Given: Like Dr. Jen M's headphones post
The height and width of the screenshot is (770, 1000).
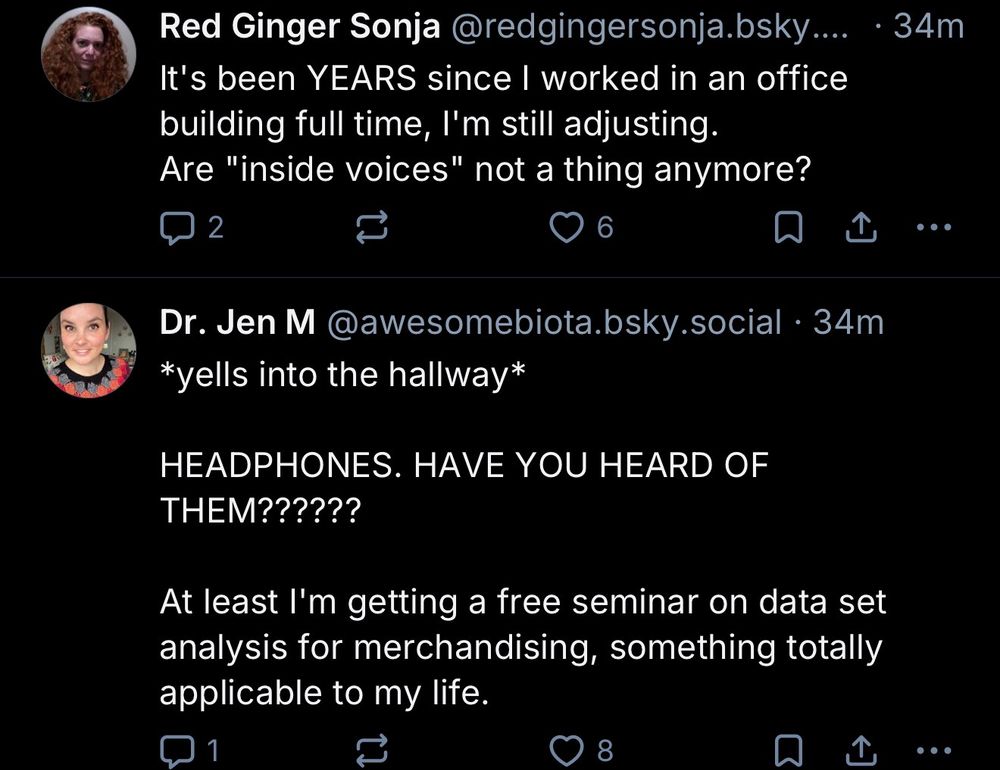Looking at the screenshot, I should pyautogui.click(x=567, y=750).
